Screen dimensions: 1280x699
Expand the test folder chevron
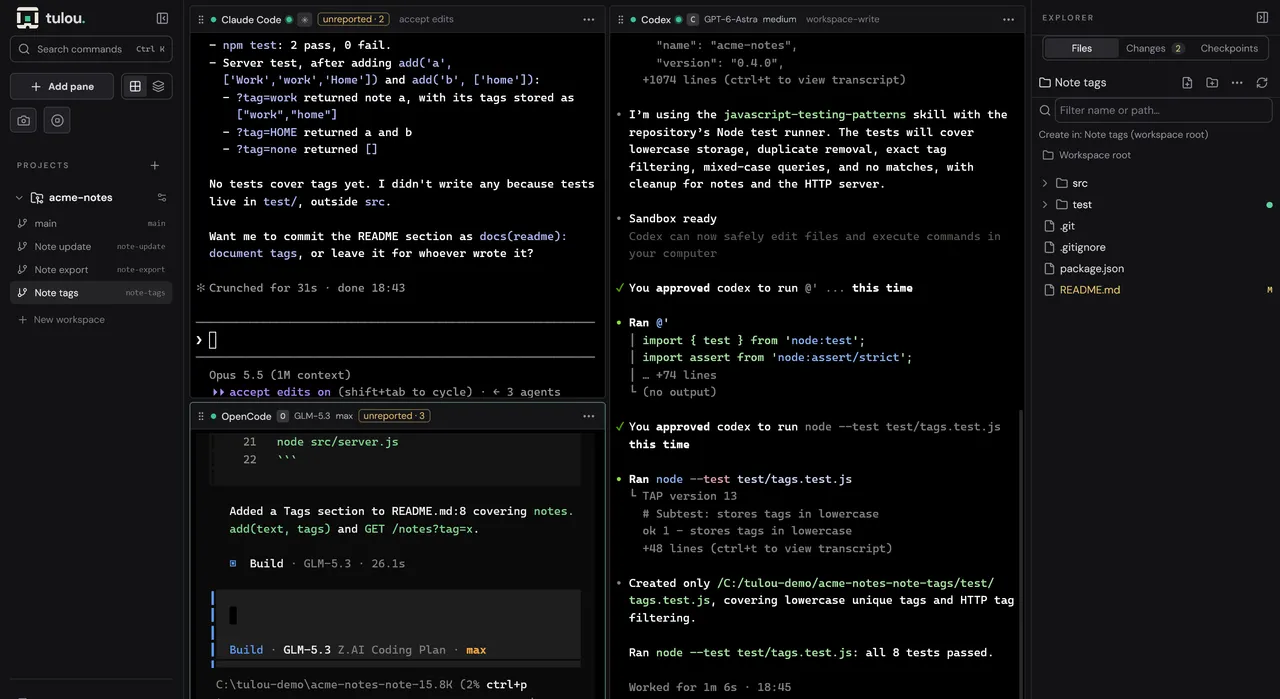(1045, 204)
